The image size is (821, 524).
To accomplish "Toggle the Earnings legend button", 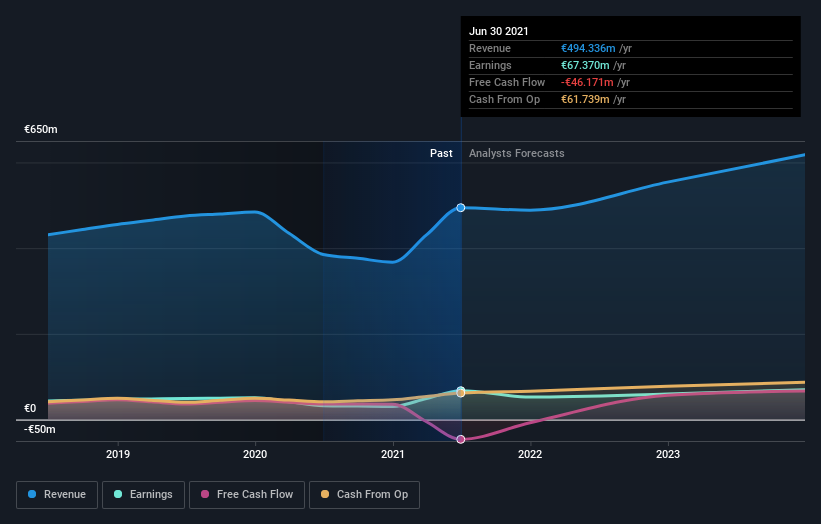I will coord(143,495).
